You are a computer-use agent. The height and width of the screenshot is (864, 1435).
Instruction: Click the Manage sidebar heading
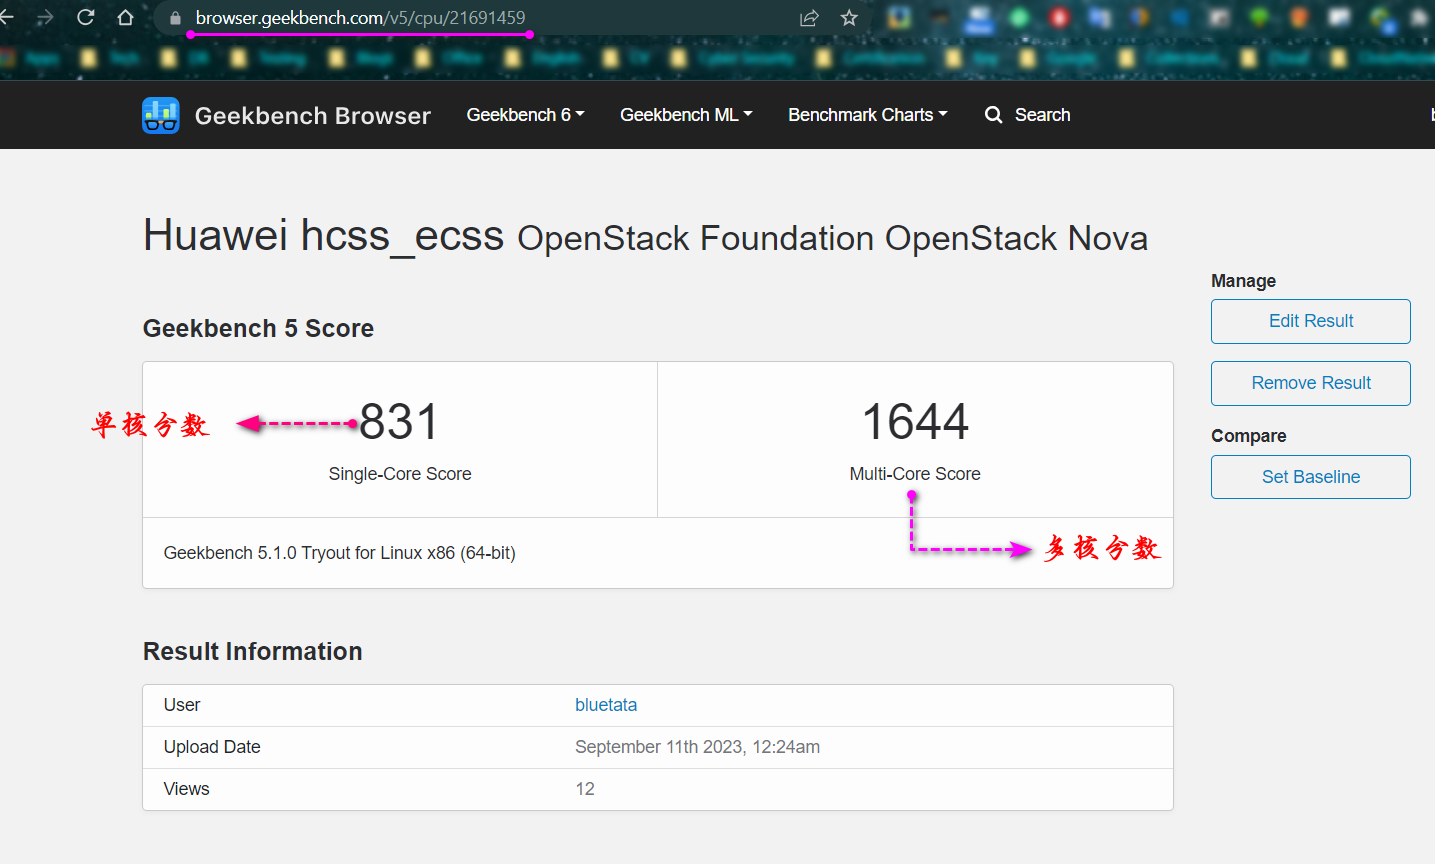click(1243, 281)
